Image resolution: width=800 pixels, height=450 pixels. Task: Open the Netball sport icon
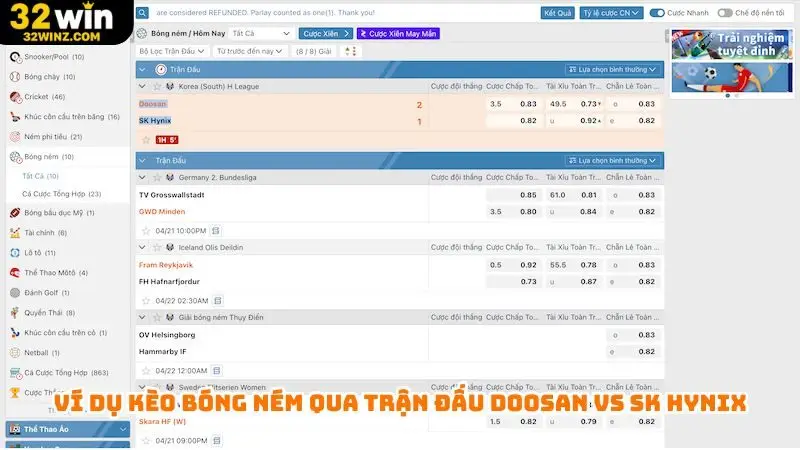pyautogui.click(x=15, y=353)
